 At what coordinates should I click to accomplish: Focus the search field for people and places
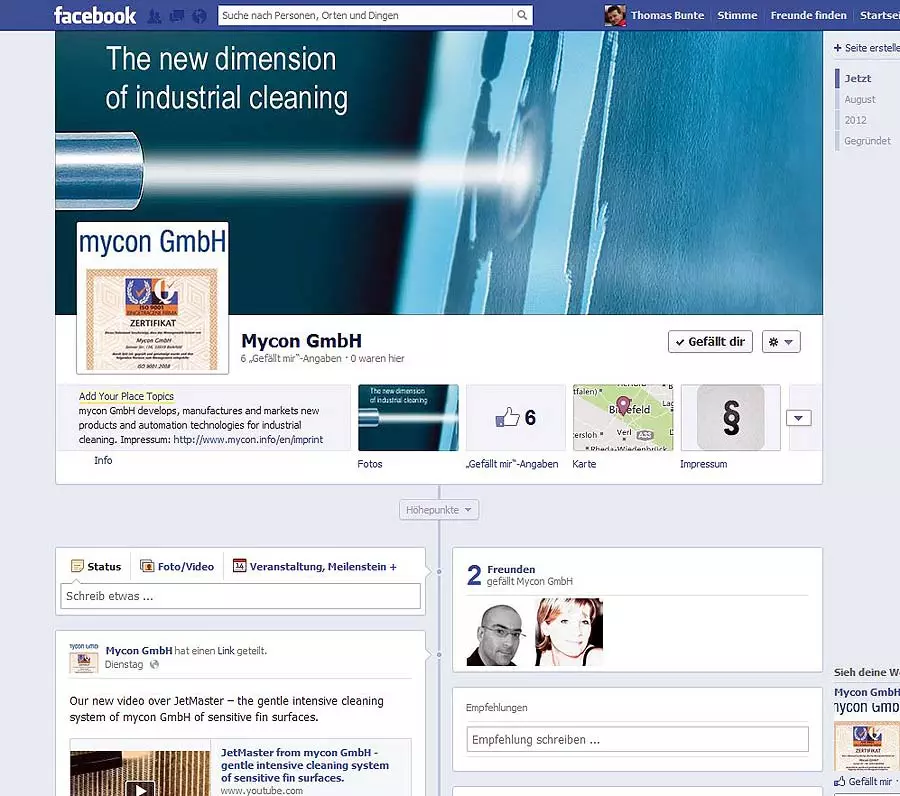tap(365, 15)
